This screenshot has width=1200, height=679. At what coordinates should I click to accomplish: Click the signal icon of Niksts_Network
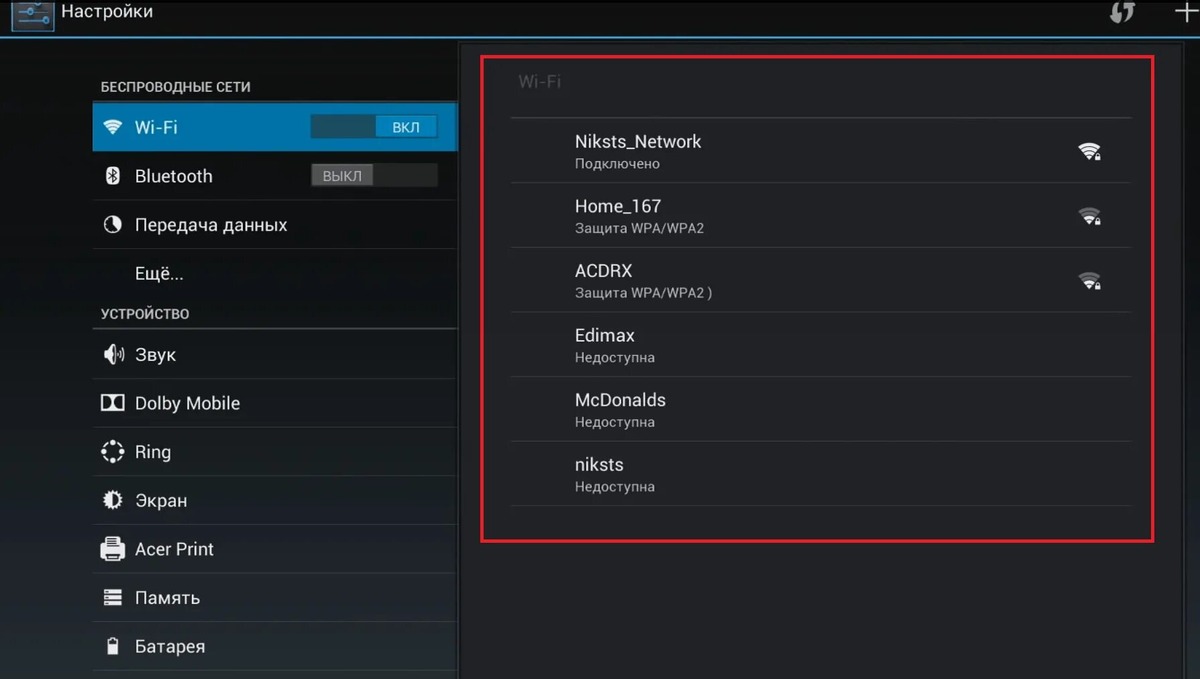coord(1090,151)
